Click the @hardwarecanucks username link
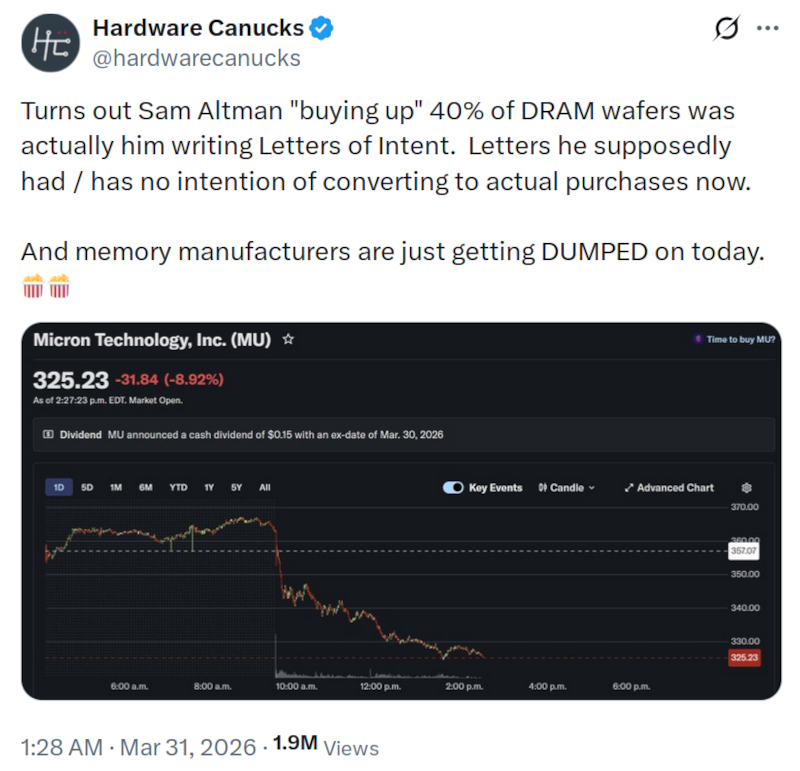Screen dimensions: 800x771 196,59
